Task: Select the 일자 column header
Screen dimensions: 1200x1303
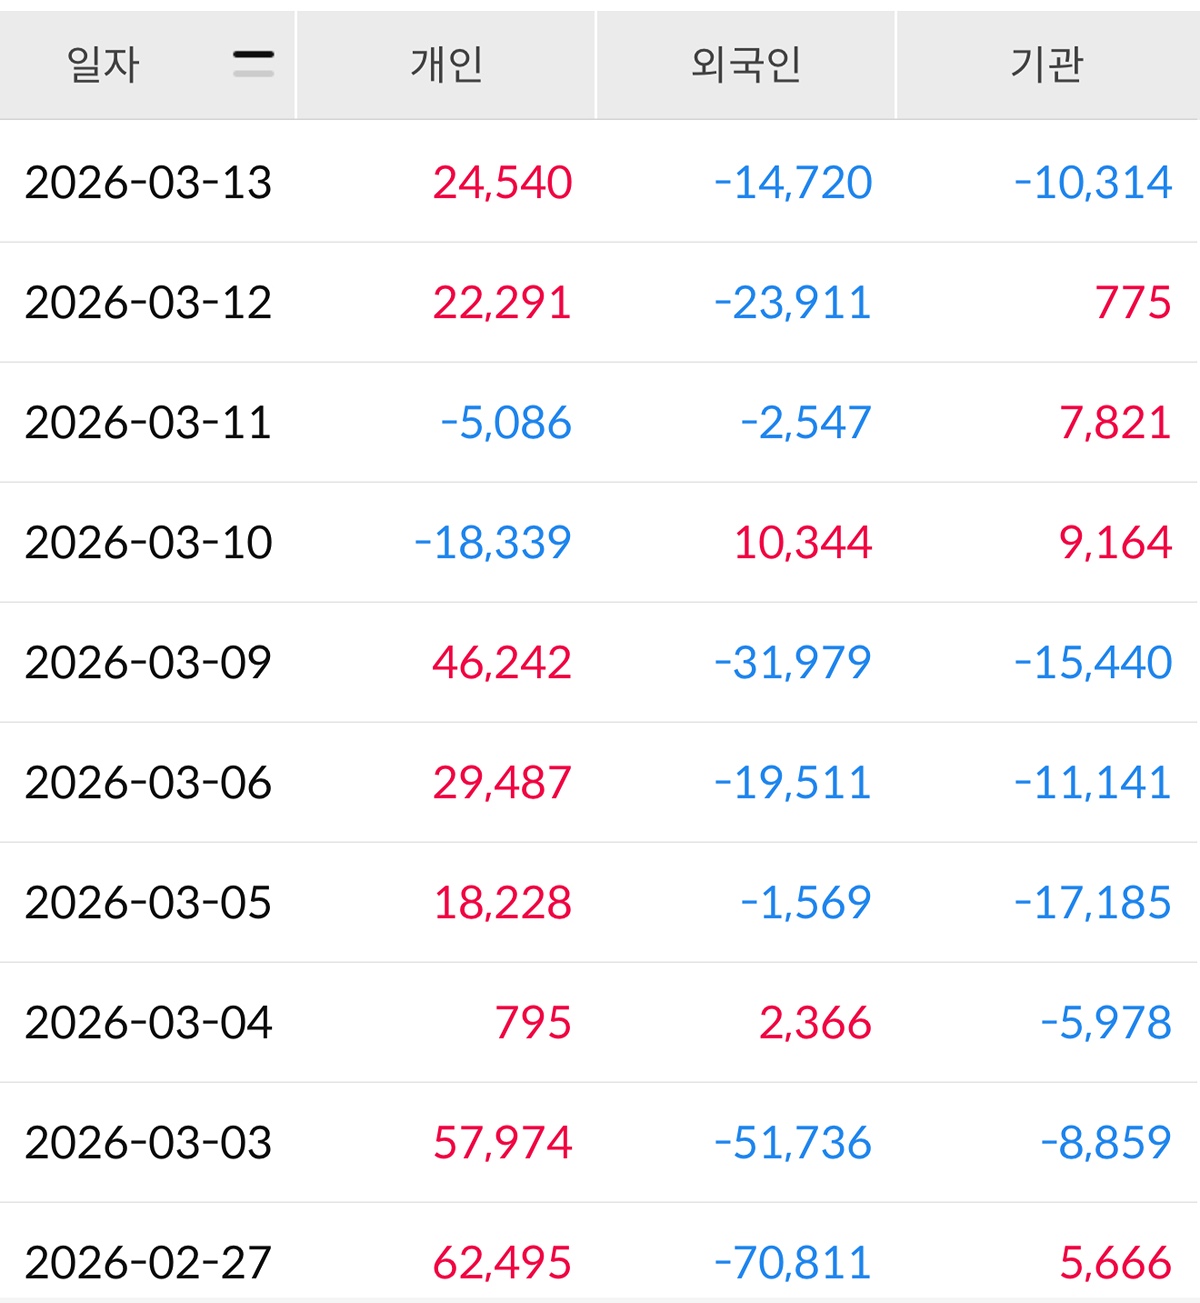Action: click(x=103, y=65)
